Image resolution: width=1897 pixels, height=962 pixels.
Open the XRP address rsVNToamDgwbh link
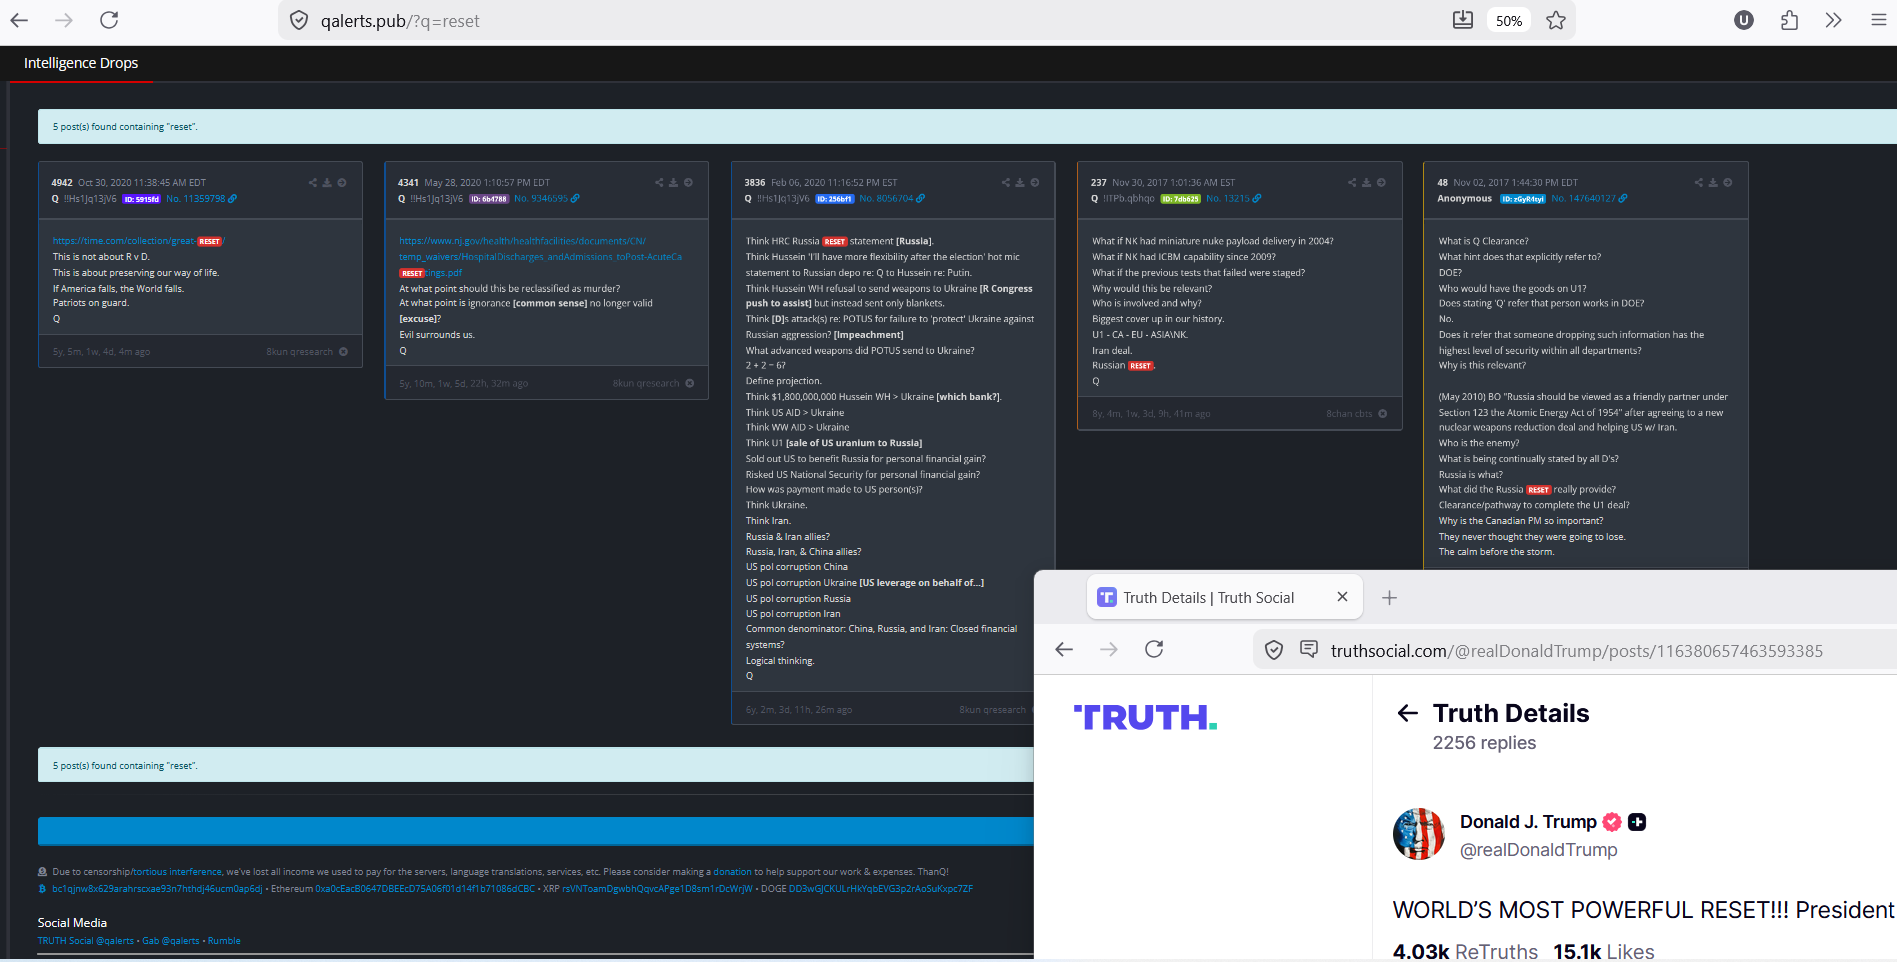click(658, 889)
